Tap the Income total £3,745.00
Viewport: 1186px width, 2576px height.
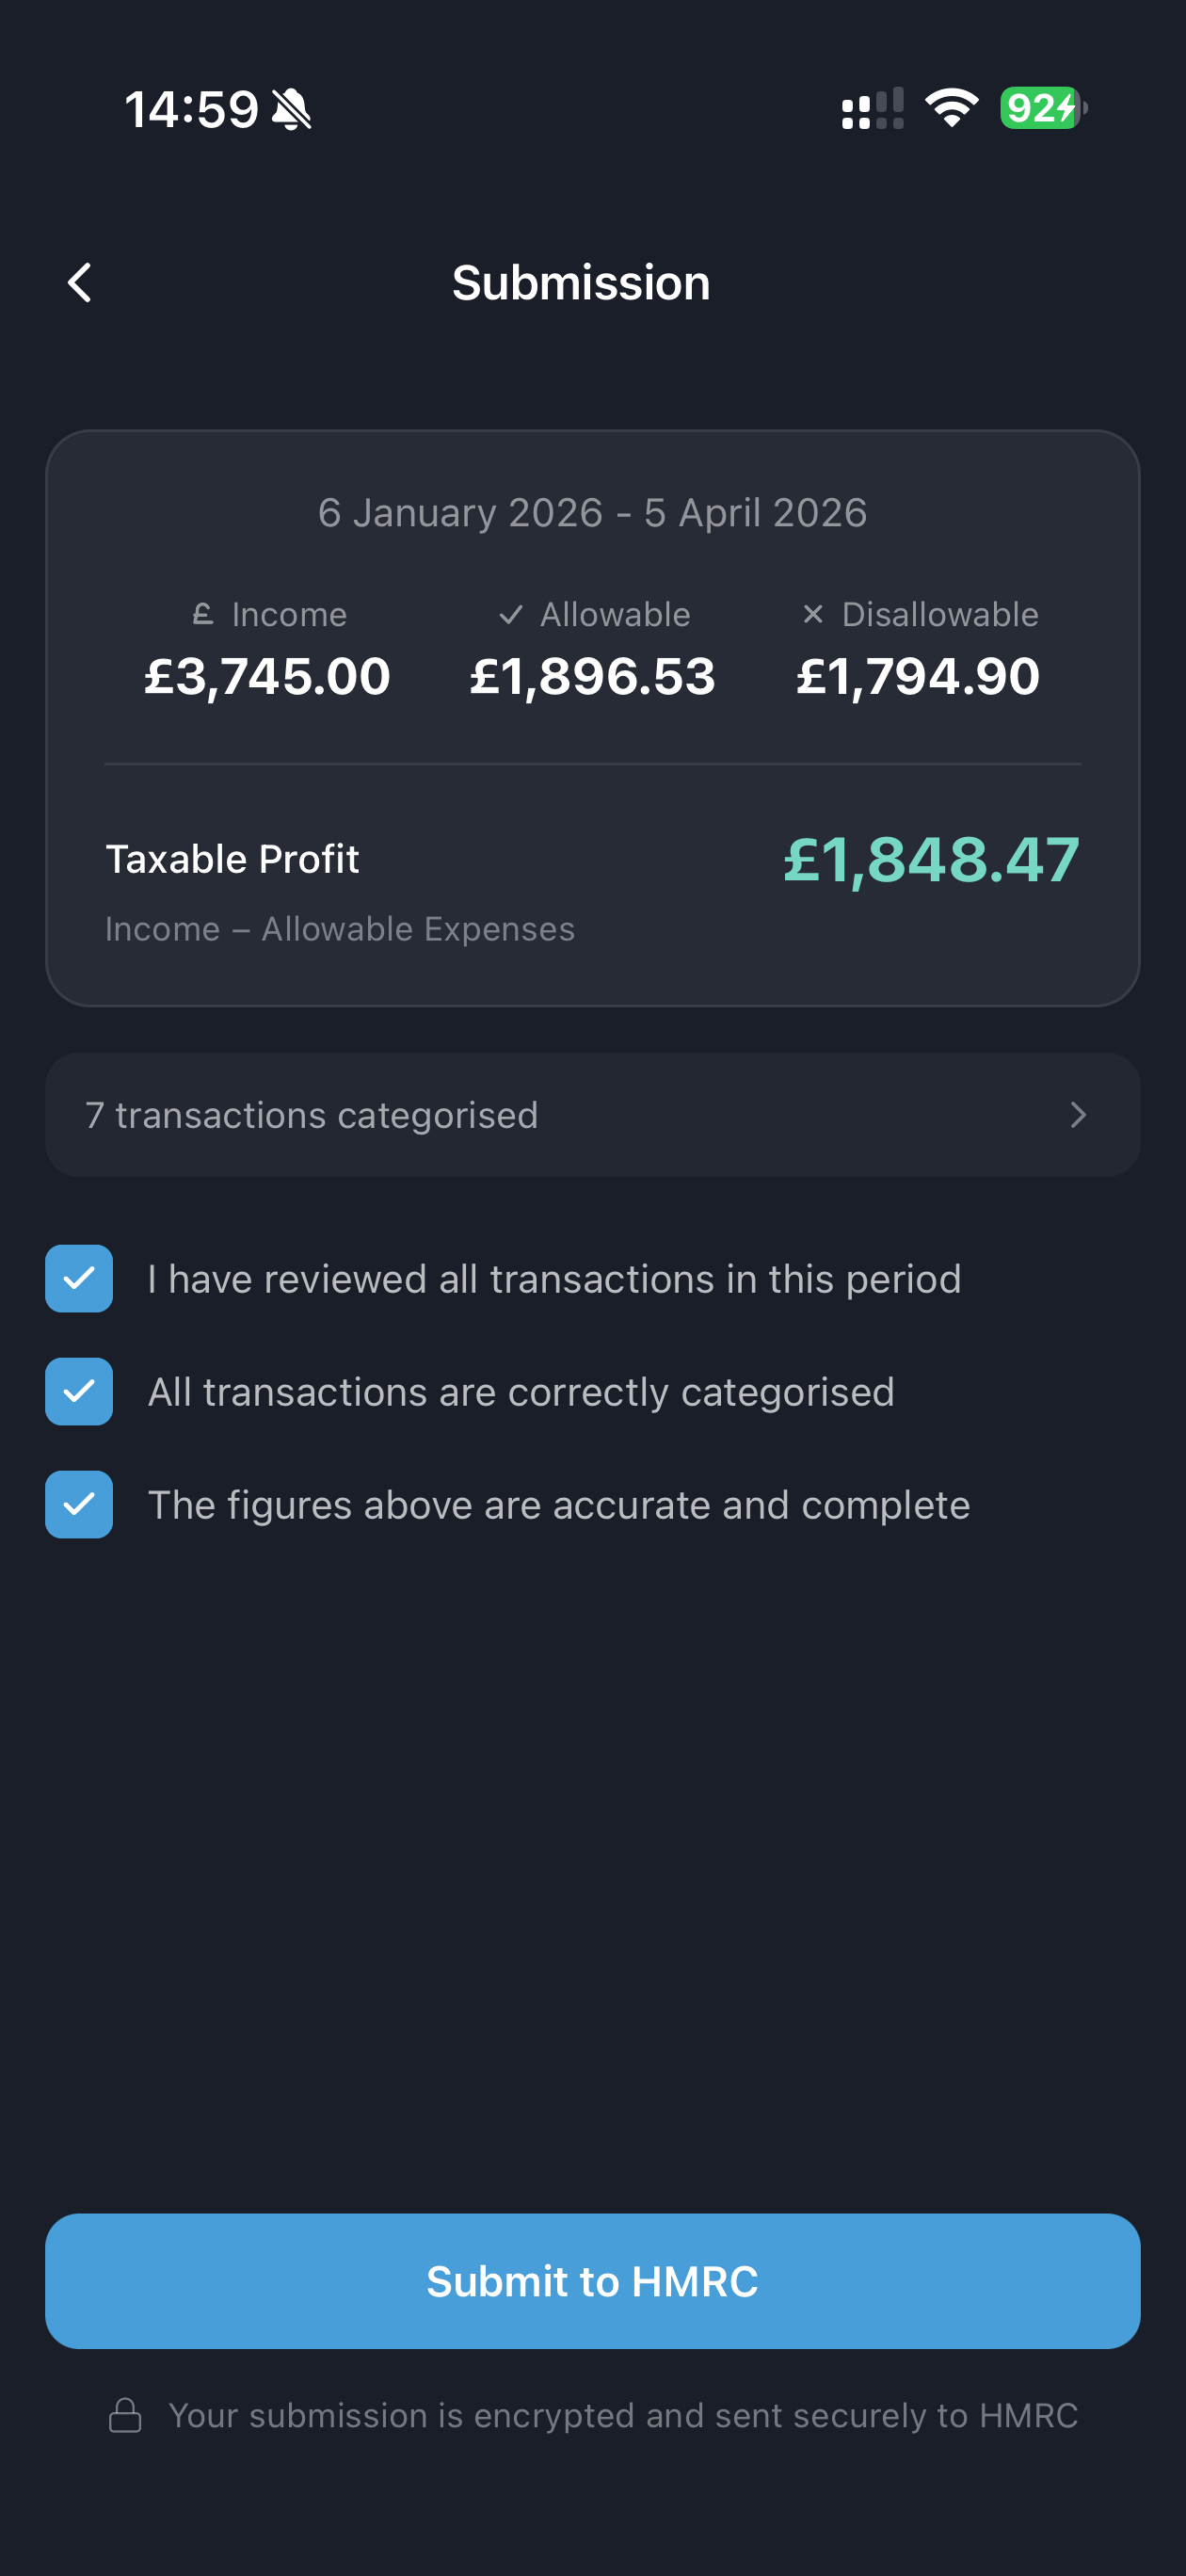(267, 676)
